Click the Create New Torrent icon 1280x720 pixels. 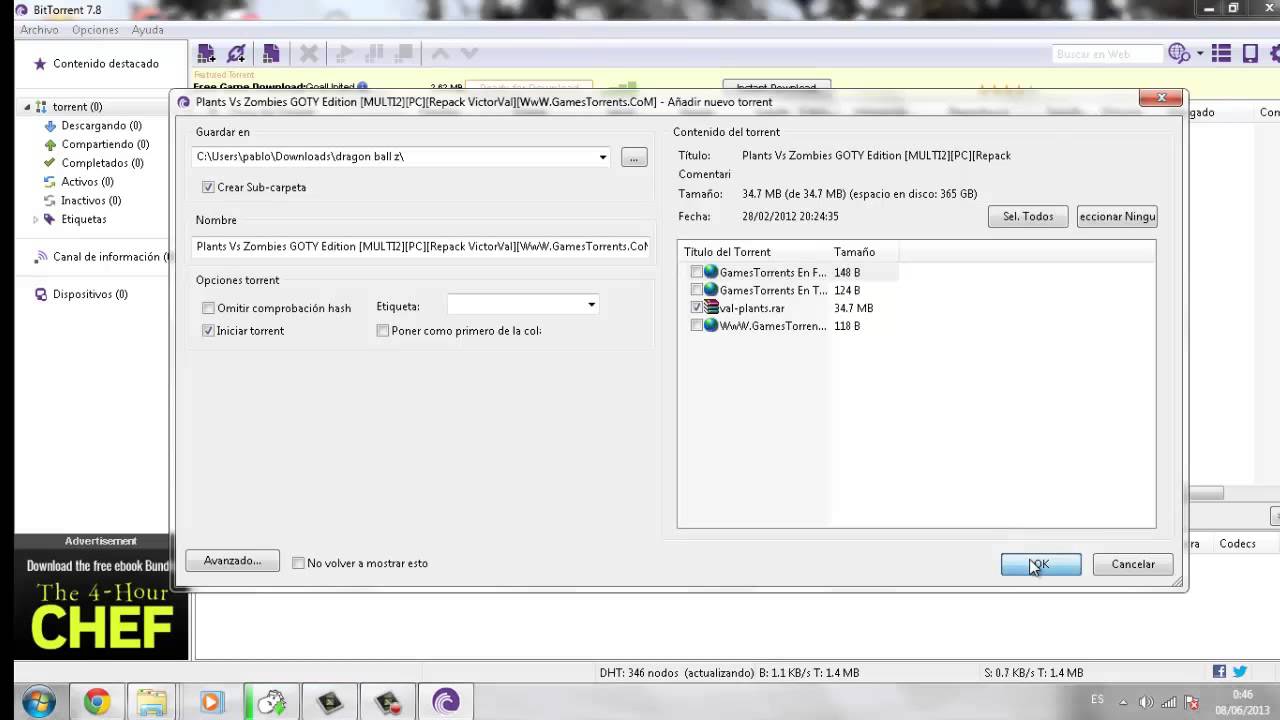[x=270, y=54]
